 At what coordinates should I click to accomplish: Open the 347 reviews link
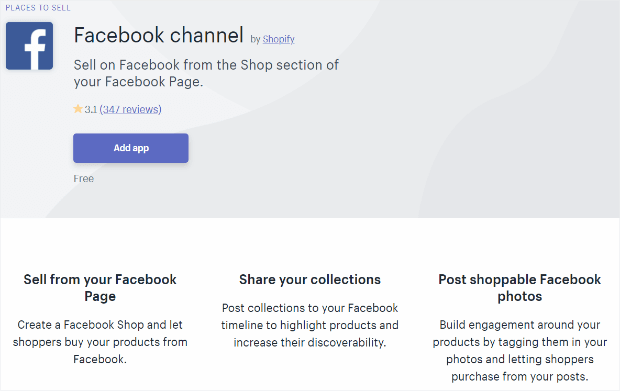coord(130,109)
